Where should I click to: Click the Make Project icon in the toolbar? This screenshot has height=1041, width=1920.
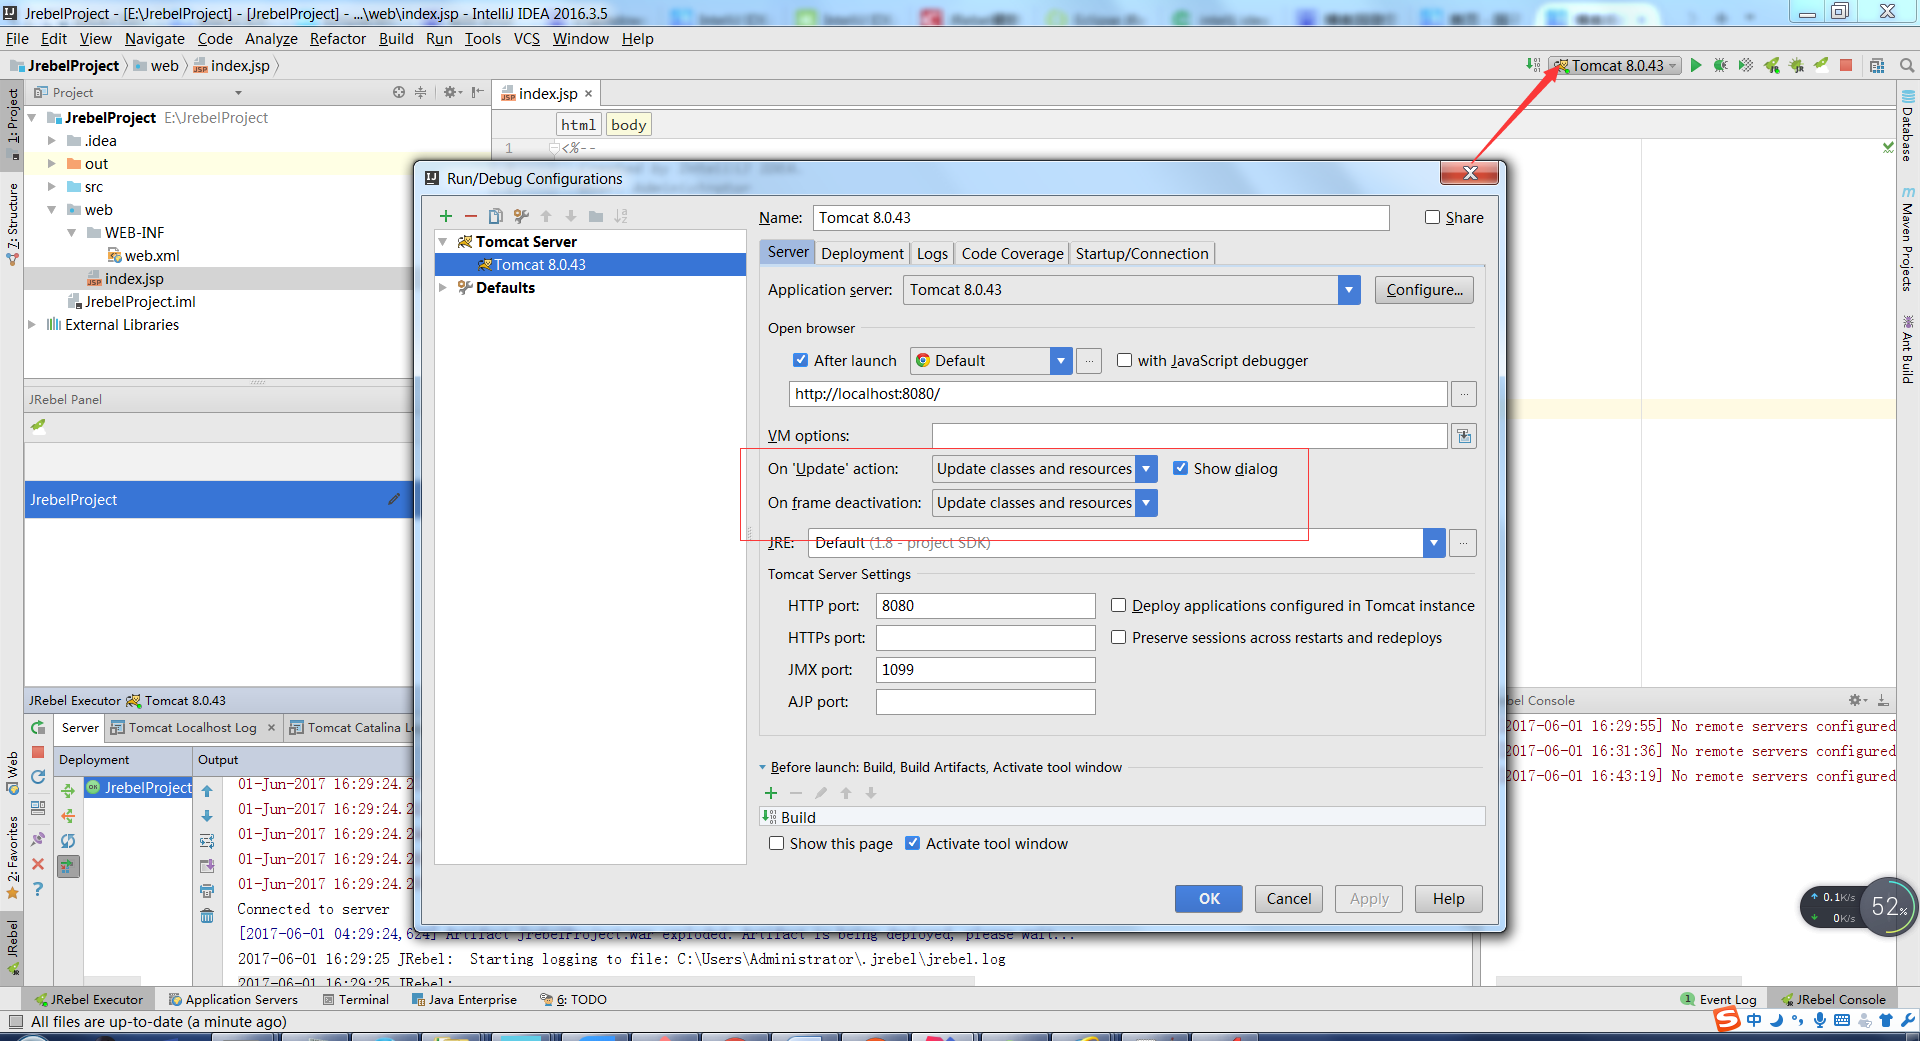[x=1533, y=65]
